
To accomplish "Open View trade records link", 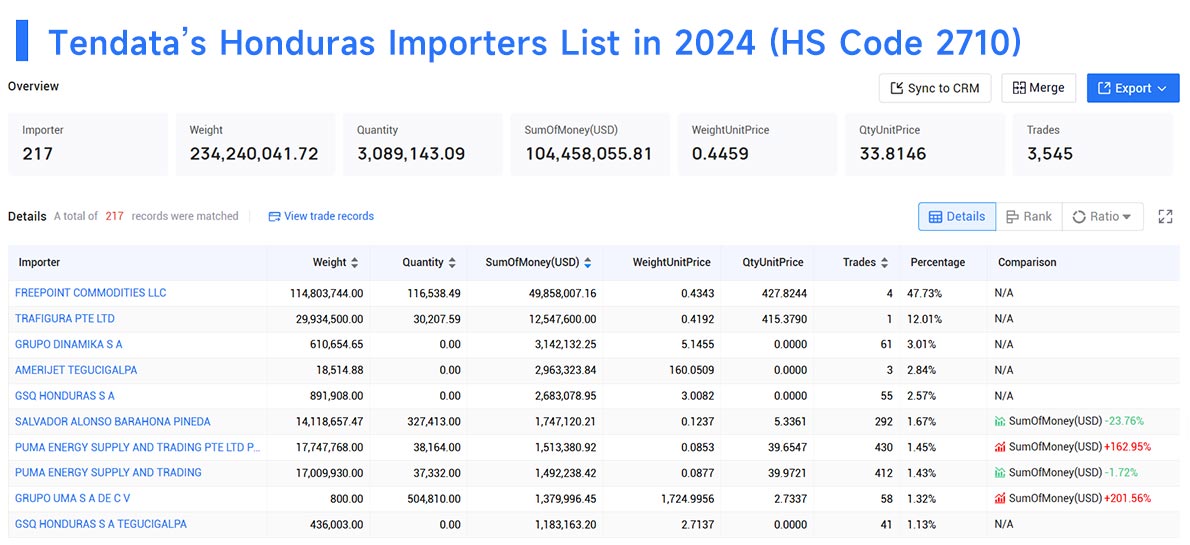I will click(x=321, y=216).
